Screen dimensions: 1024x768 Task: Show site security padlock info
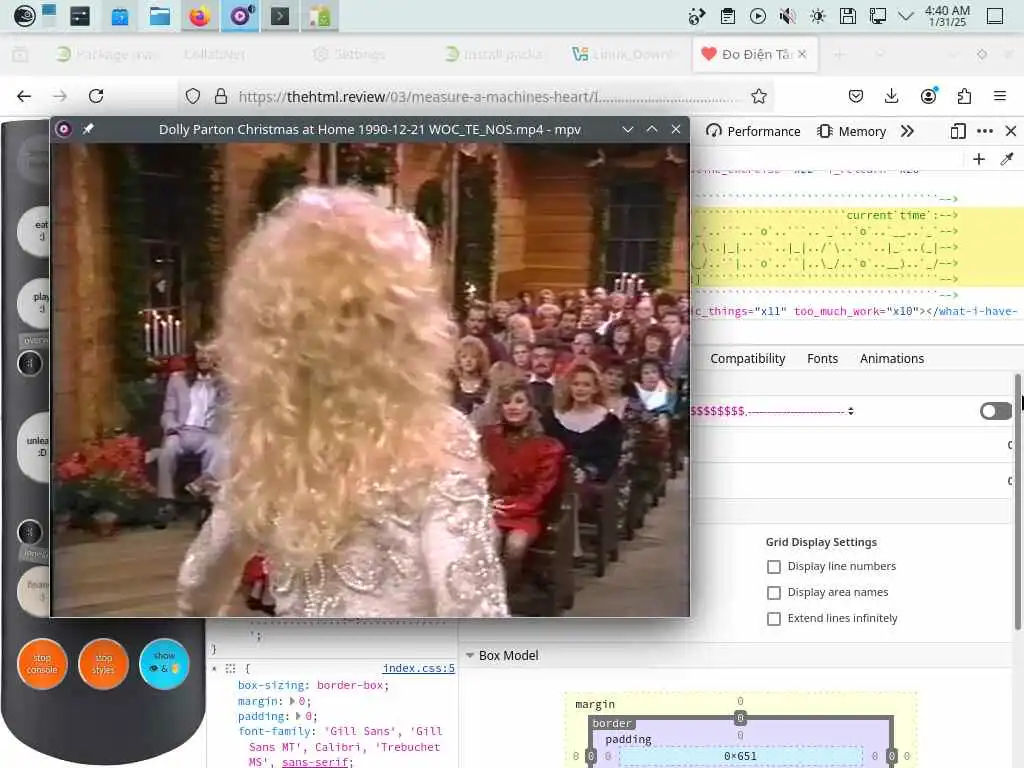[221, 97]
